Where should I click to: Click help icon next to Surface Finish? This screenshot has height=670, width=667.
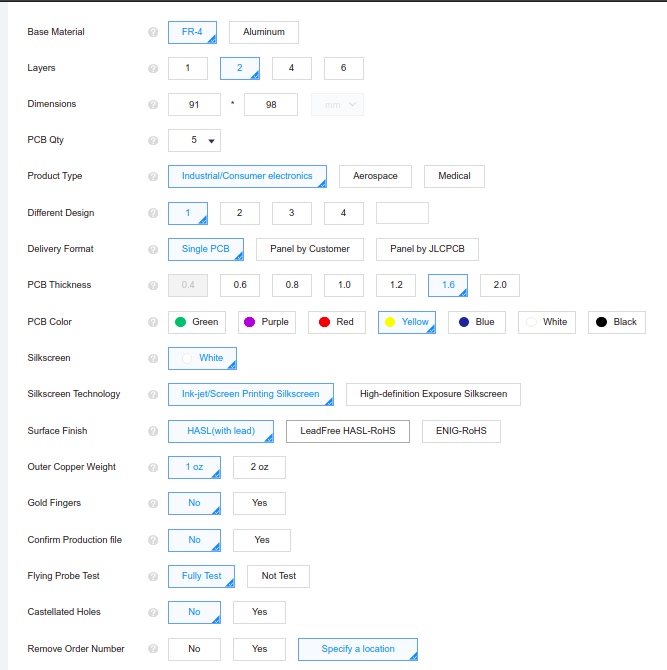pos(153,431)
